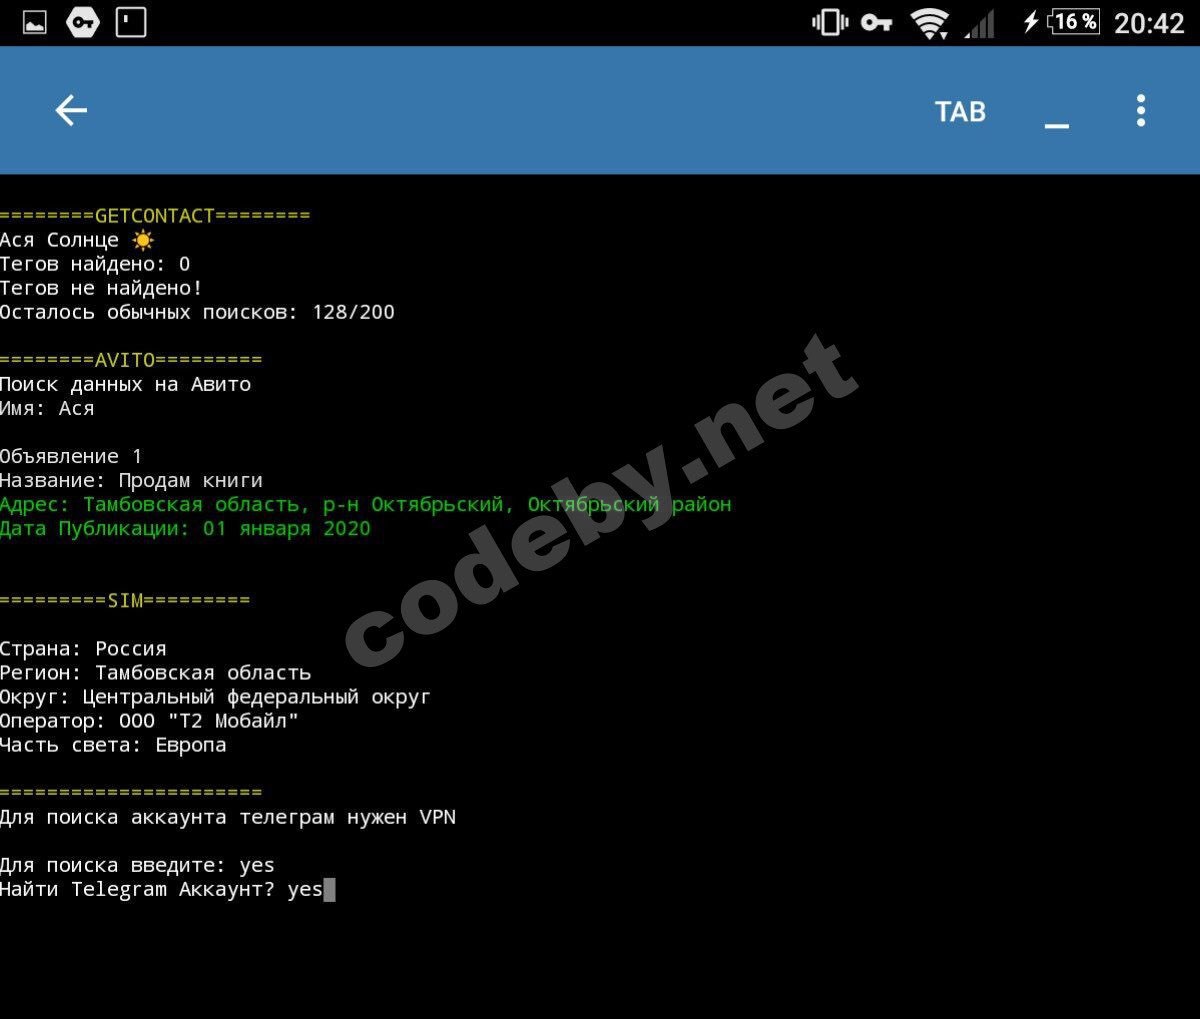Screen dimensions: 1200x1019
Task: Tap the terminal cursor block after yes
Action: [330, 889]
